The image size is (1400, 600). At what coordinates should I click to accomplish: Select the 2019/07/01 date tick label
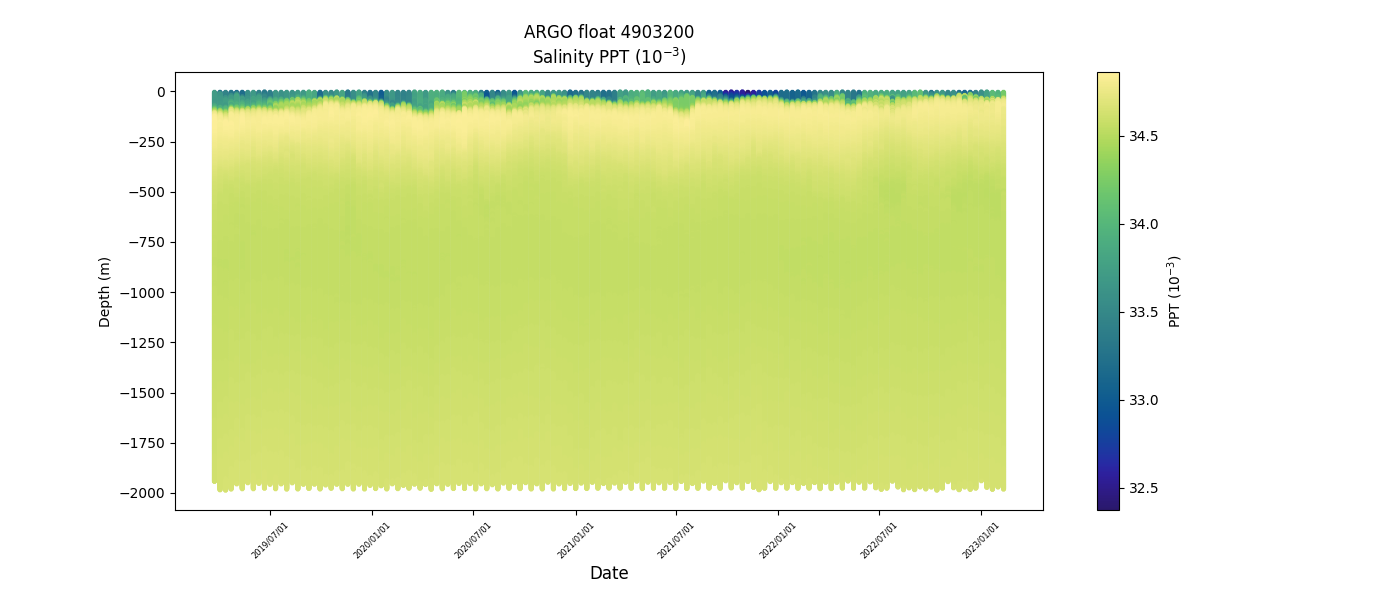pyautogui.click(x=271, y=539)
